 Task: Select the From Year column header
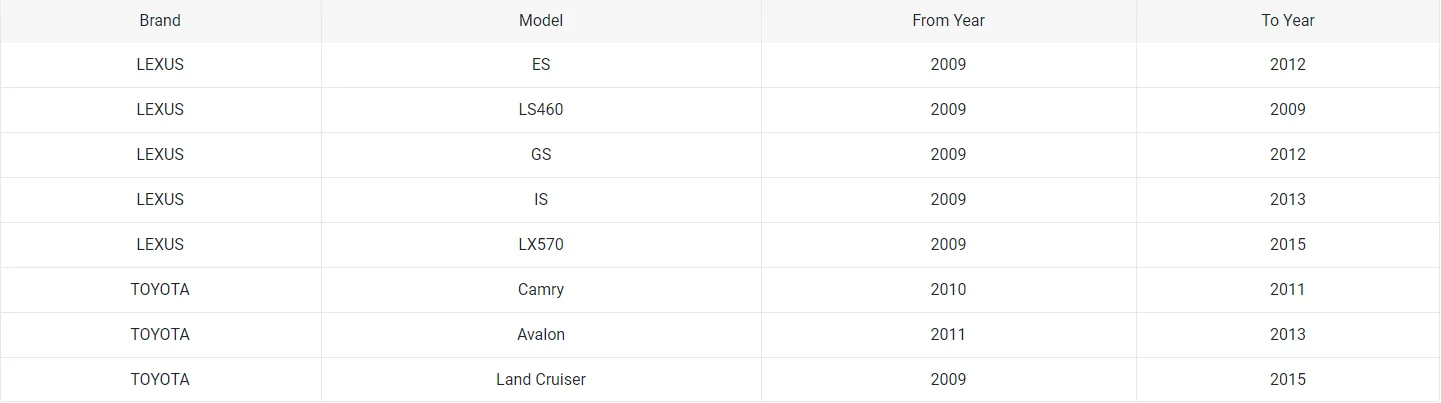pos(948,21)
